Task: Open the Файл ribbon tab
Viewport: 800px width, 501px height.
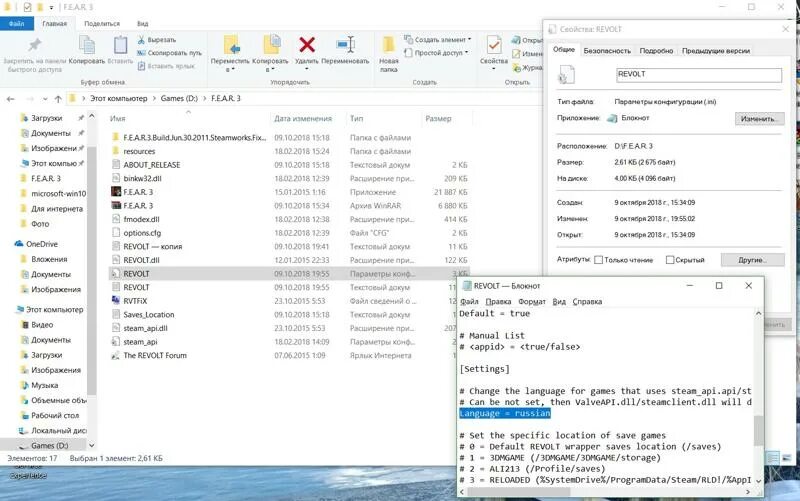Action: click(16, 23)
